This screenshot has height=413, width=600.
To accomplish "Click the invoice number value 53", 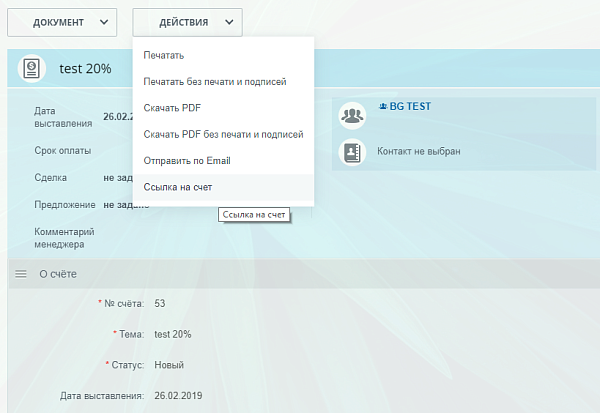I will 160,304.
